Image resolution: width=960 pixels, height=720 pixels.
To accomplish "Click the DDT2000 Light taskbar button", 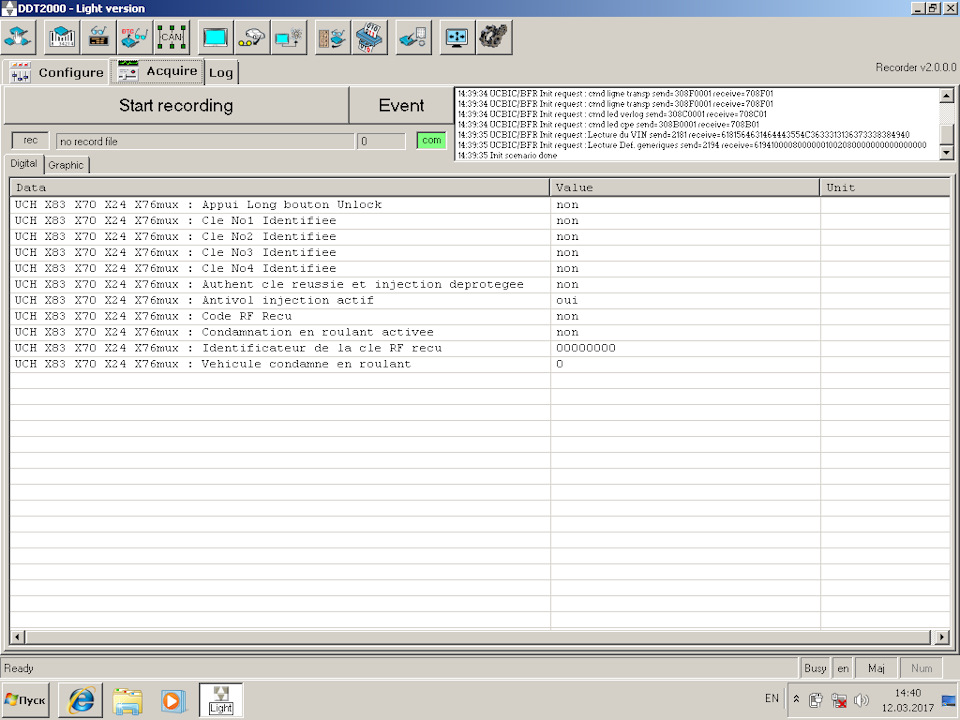I will pos(220,700).
